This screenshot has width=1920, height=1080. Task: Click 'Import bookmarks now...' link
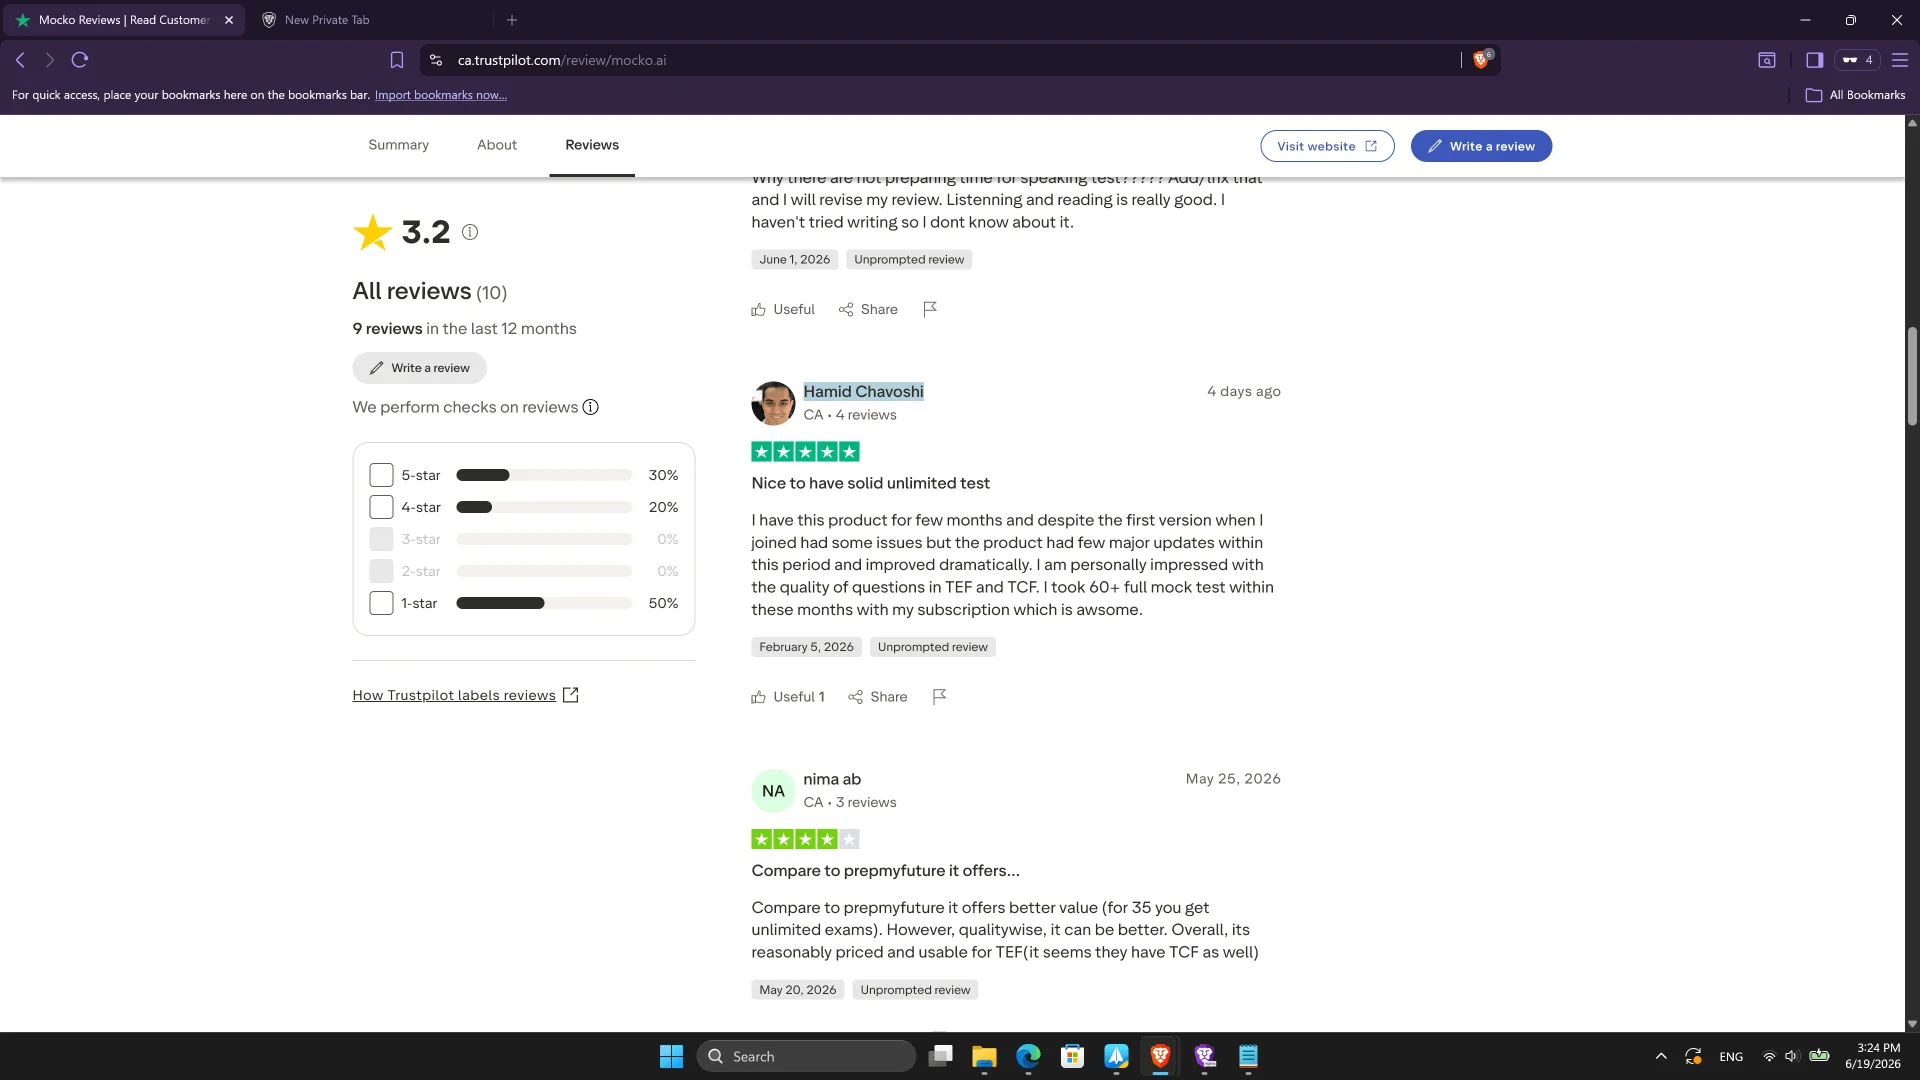pyautogui.click(x=441, y=95)
